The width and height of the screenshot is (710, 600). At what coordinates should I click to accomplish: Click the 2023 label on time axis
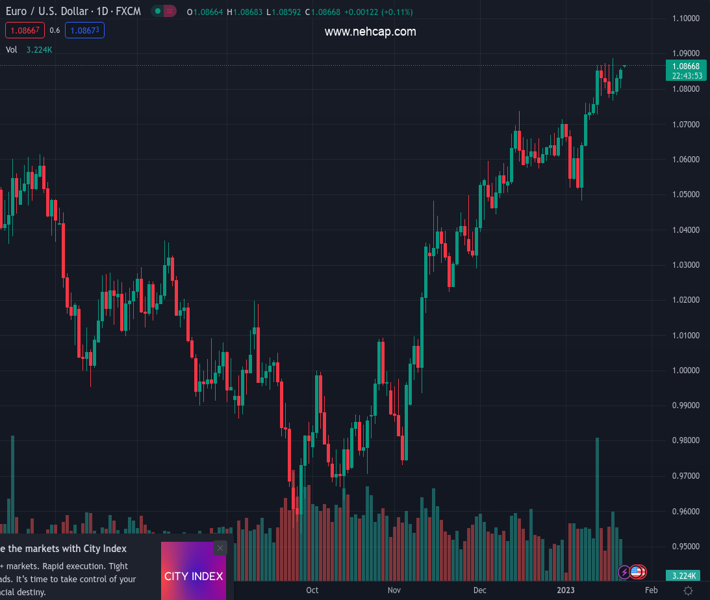[x=566, y=591]
